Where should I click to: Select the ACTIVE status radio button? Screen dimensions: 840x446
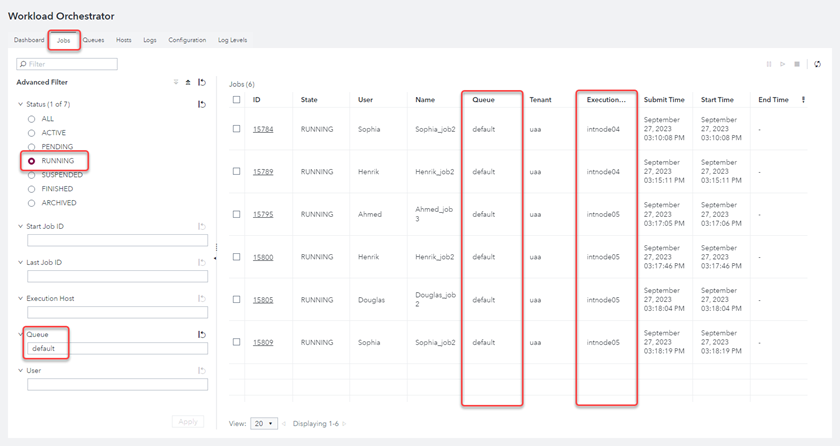tap(32, 133)
